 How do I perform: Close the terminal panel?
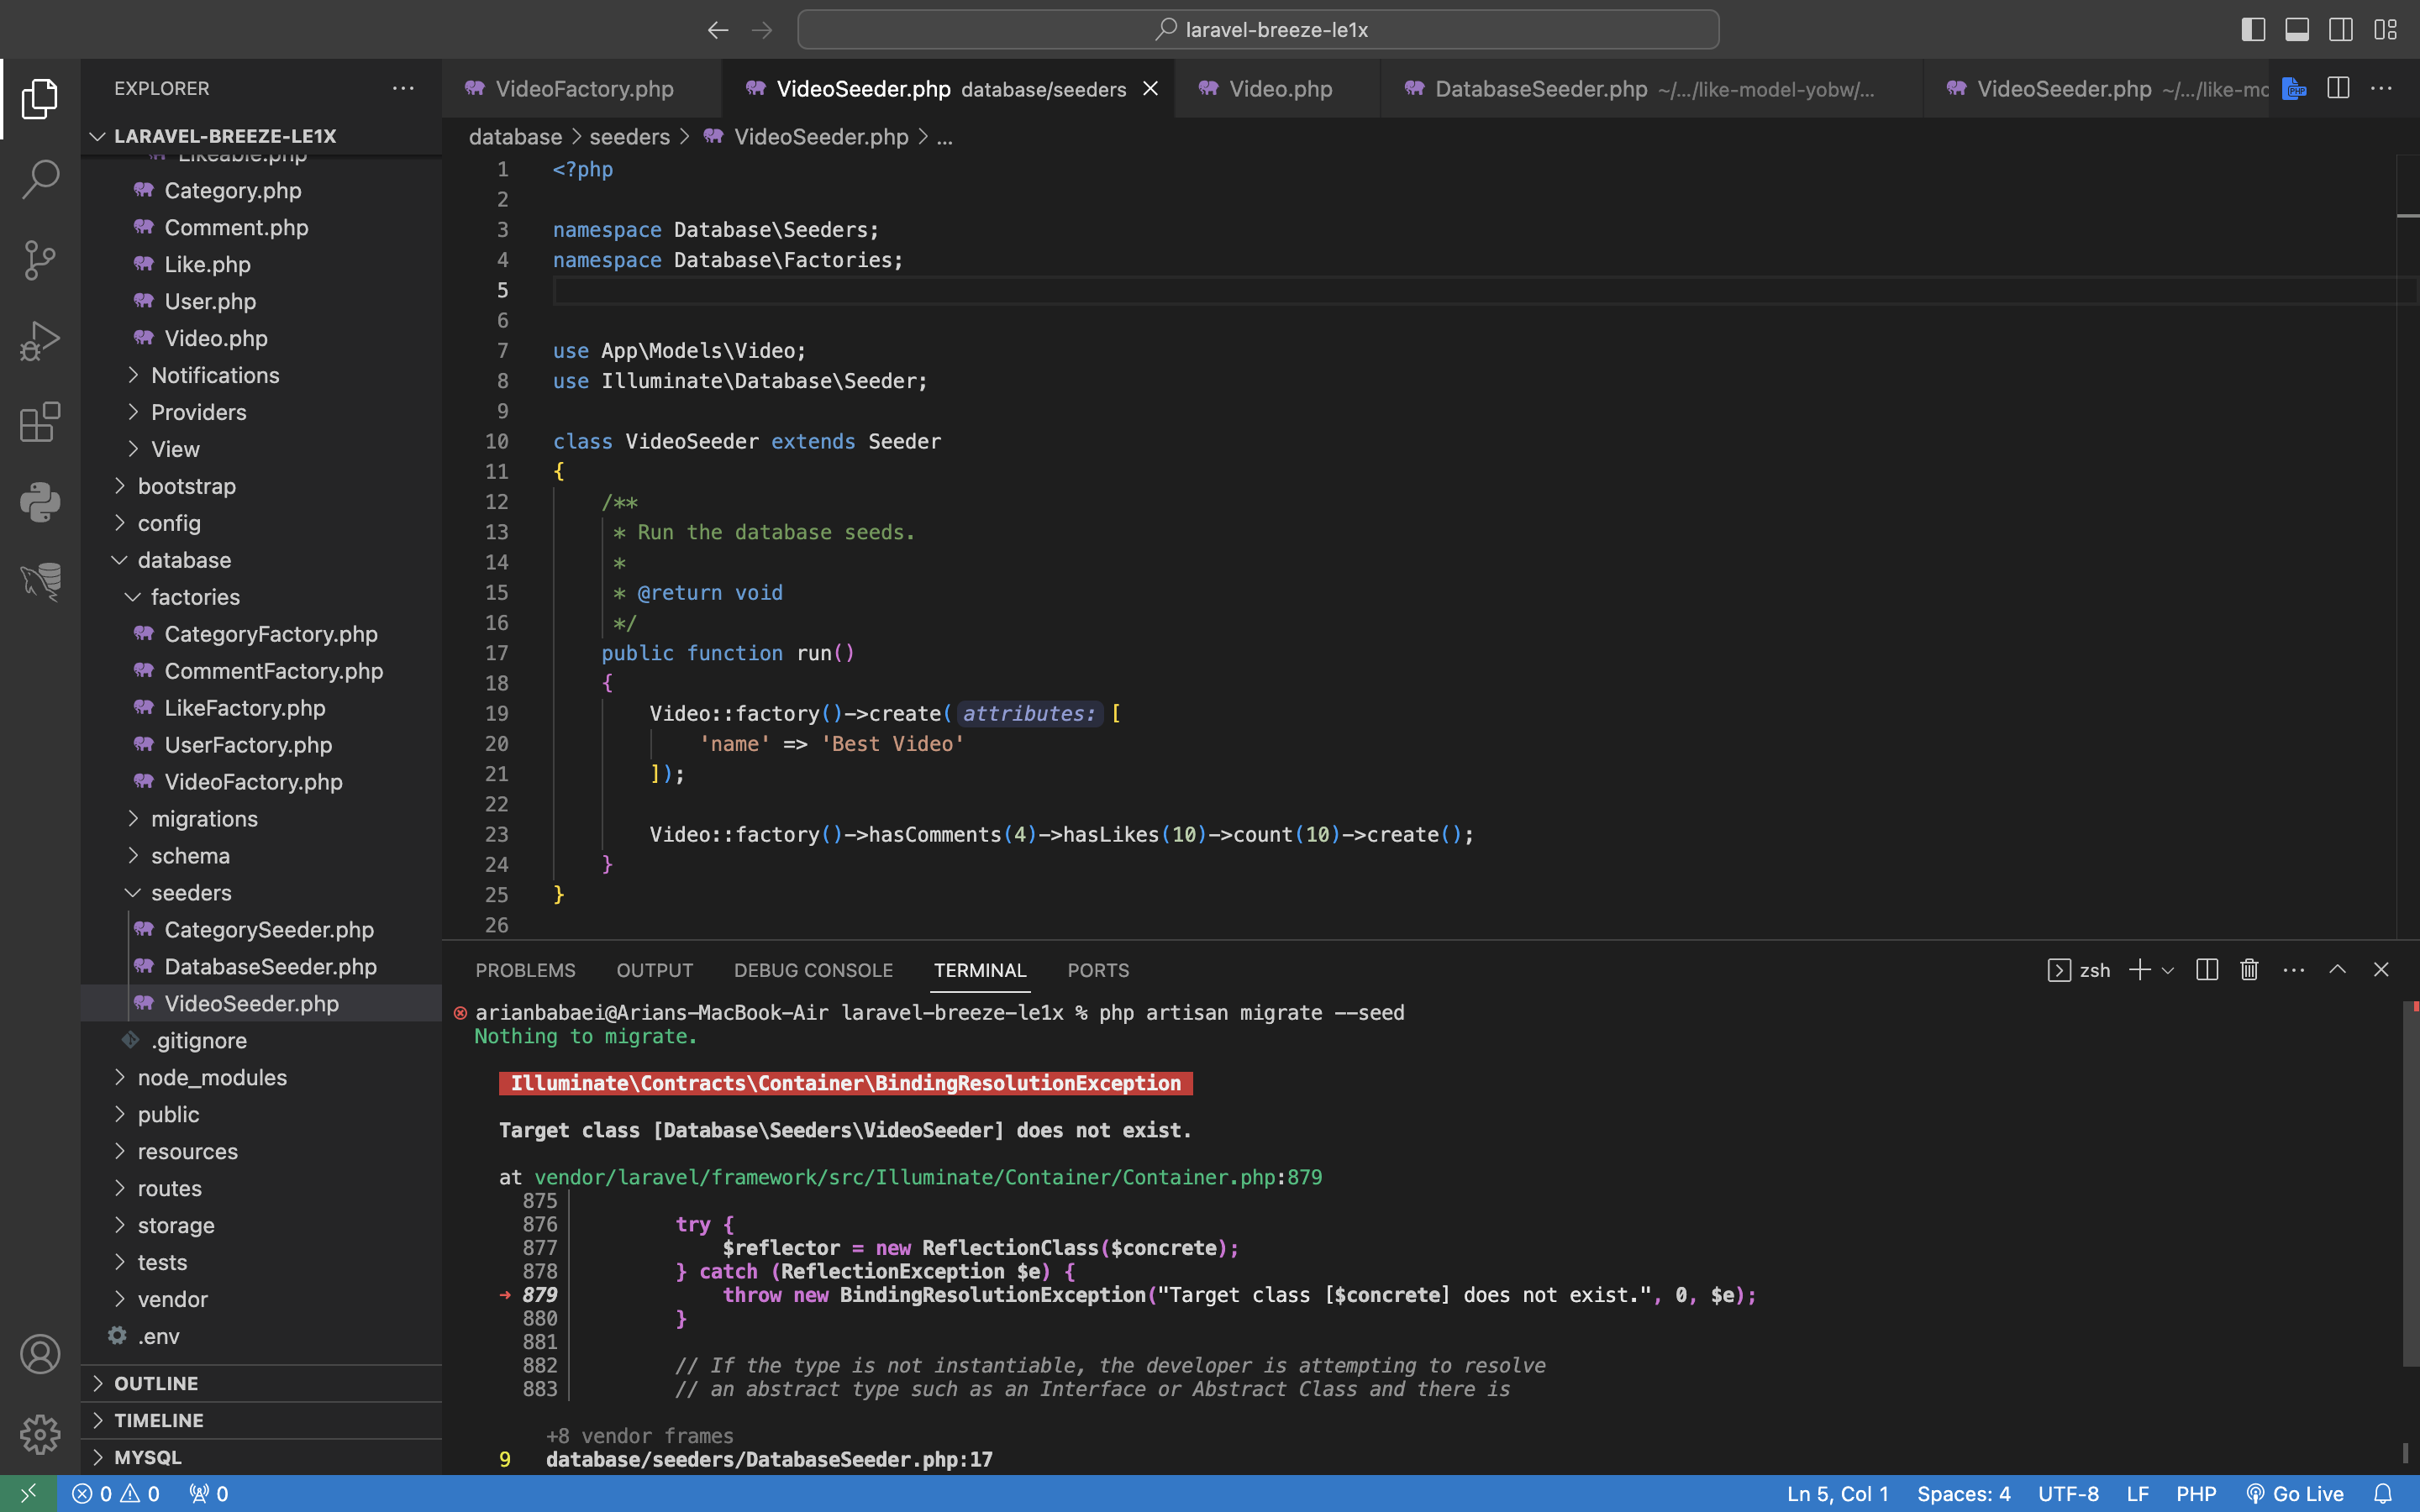[x=2381, y=969]
